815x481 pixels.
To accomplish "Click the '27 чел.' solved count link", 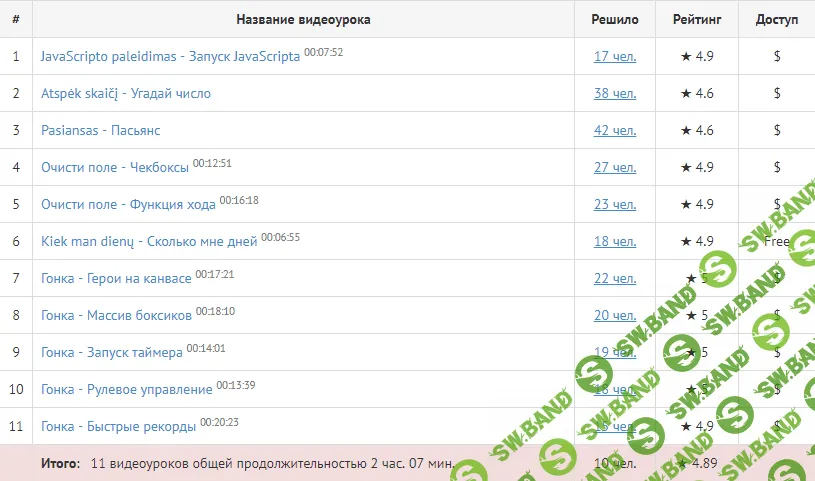I will coord(614,168).
